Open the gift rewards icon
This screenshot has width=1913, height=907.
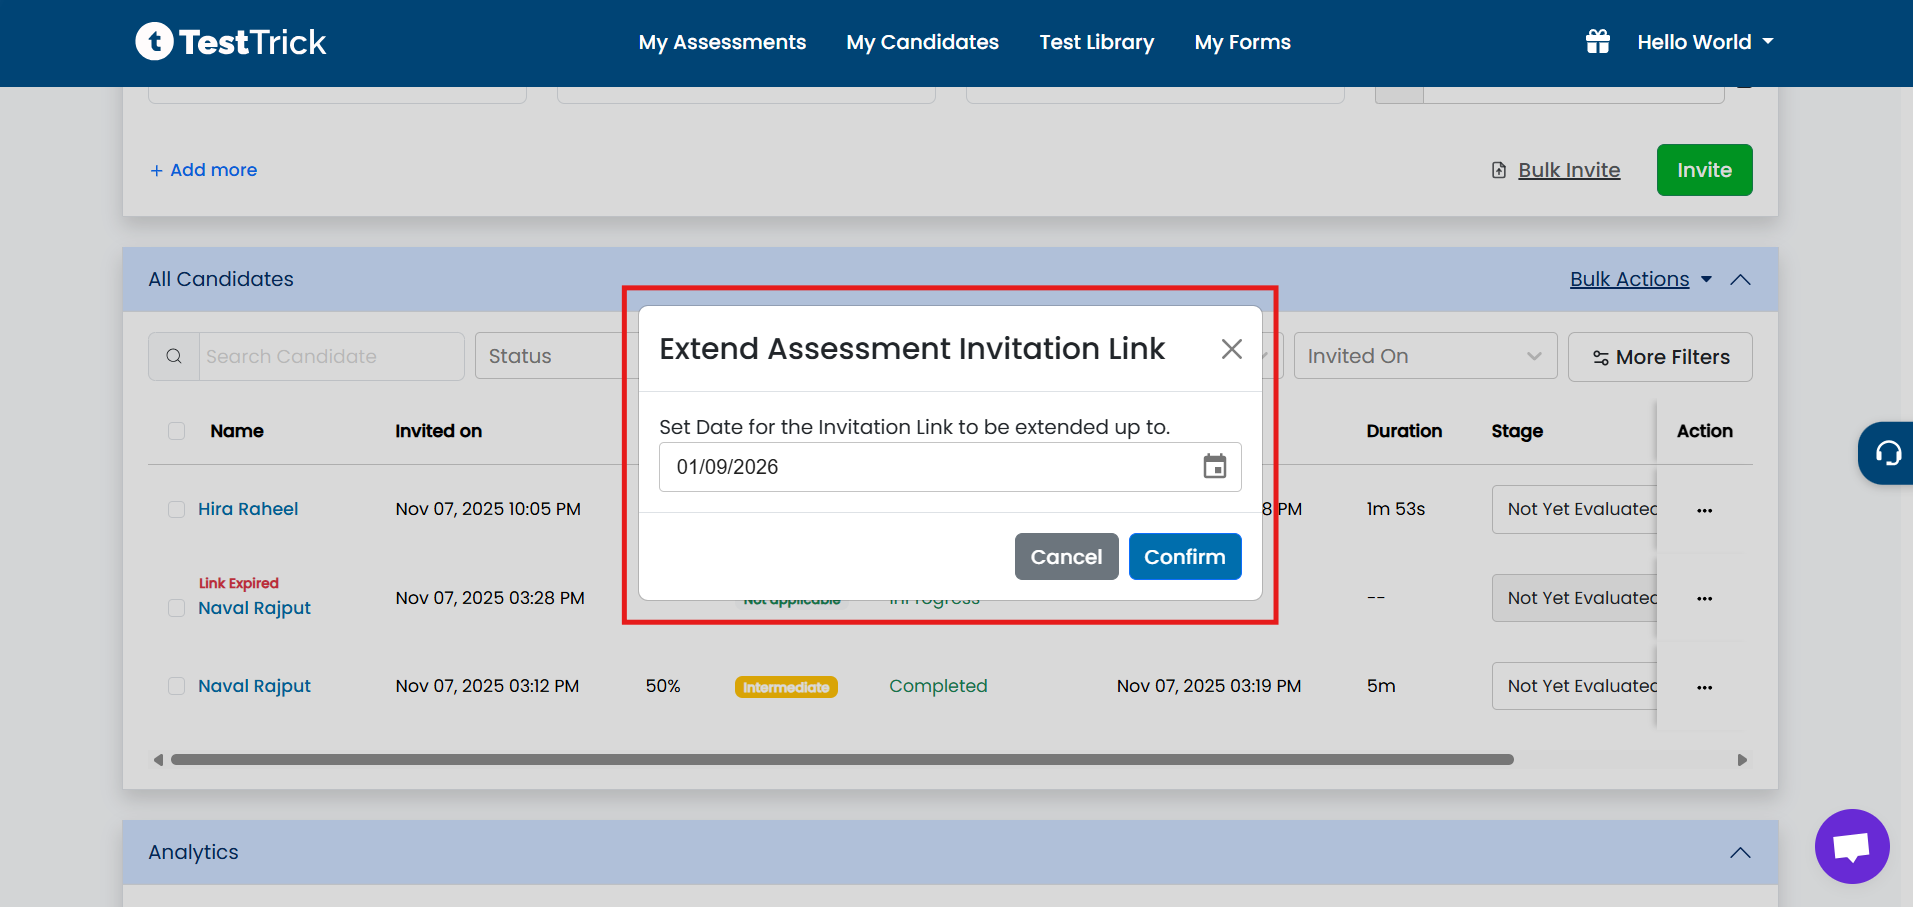click(x=1598, y=42)
